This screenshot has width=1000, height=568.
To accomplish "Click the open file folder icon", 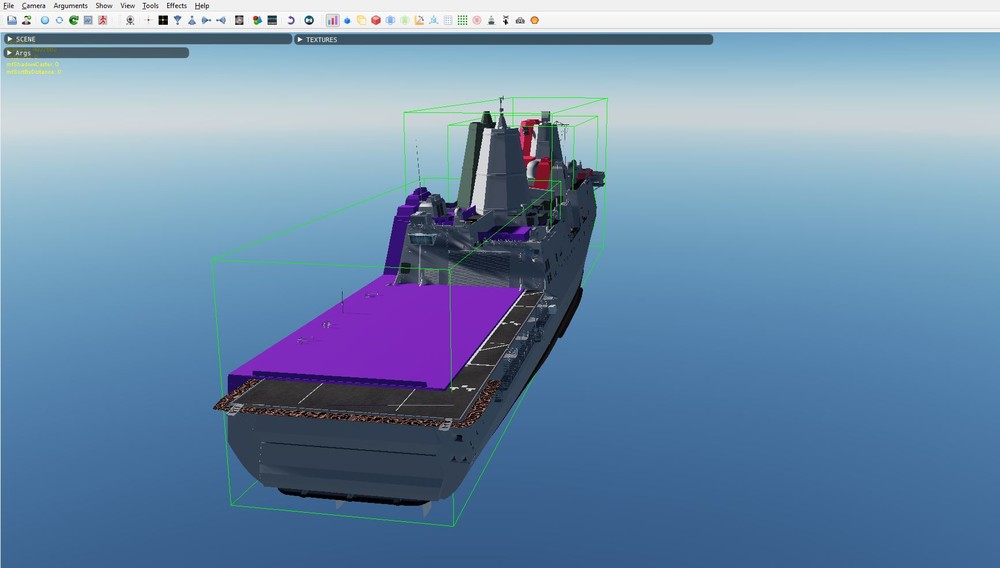I will click(12, 20).
